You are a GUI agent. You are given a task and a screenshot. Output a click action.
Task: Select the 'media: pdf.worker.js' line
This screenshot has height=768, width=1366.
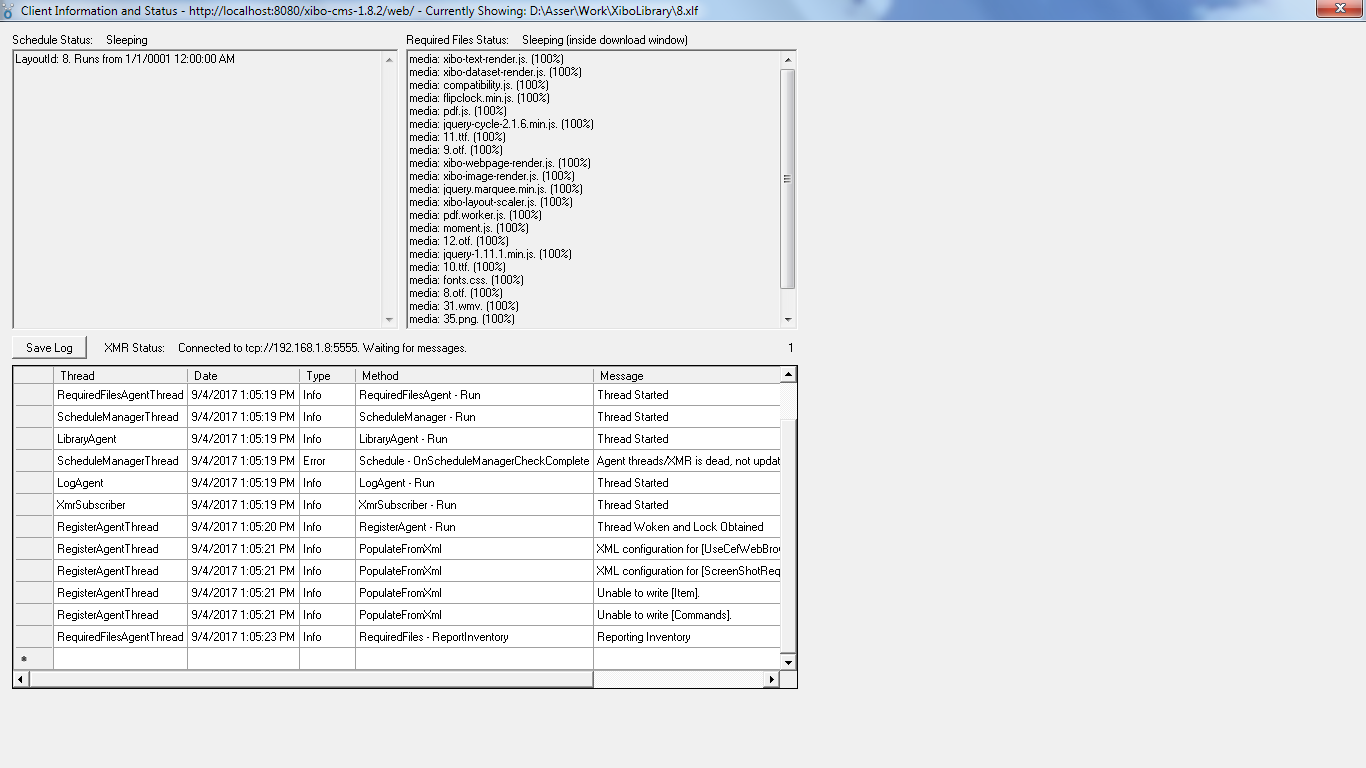(475, 215)
